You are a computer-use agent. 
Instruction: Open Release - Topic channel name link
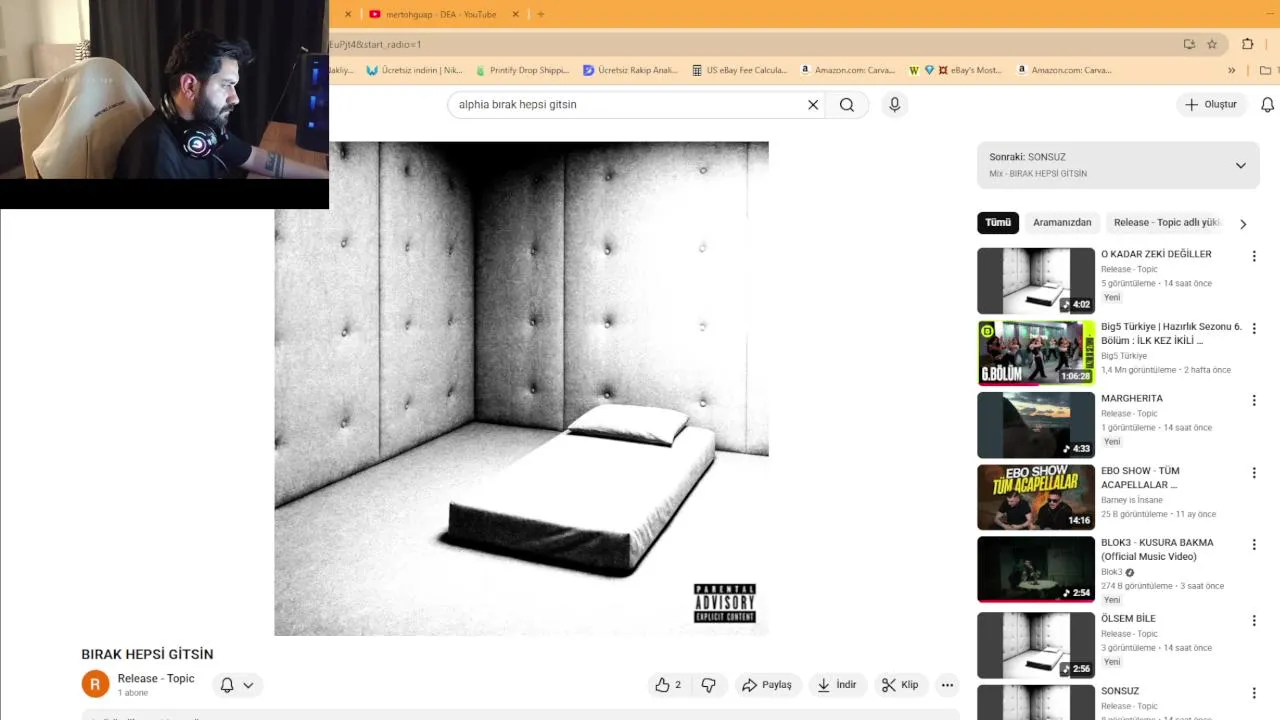156,678
